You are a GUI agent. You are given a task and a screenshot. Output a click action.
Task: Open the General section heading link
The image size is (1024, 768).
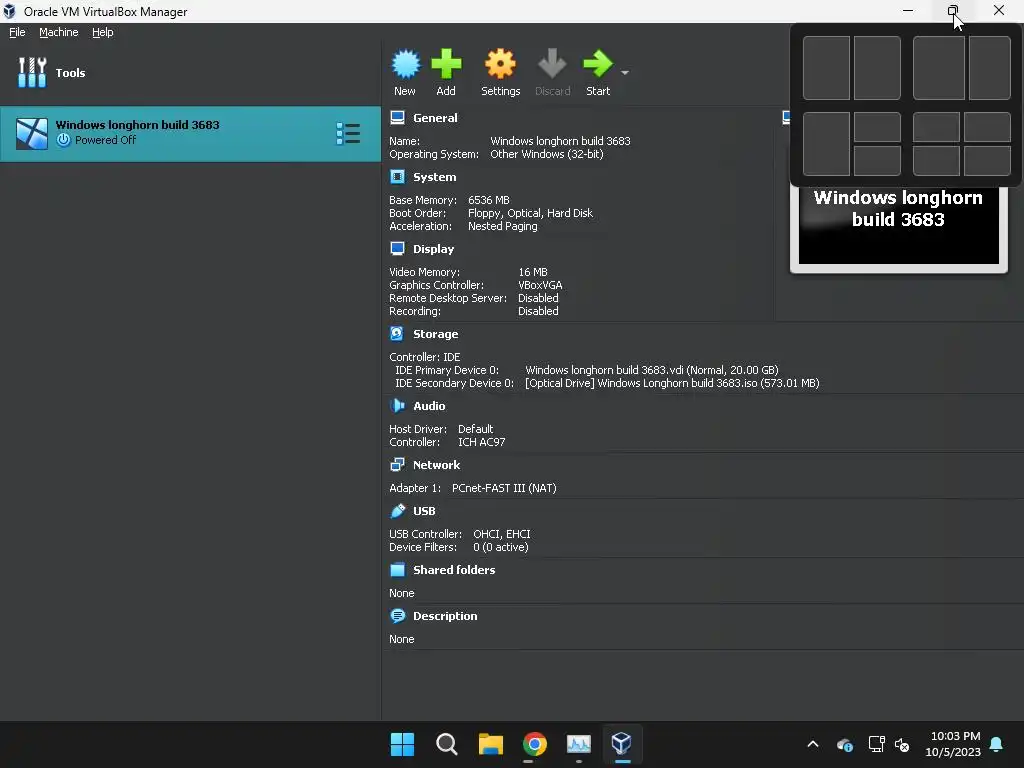(435, 118)
